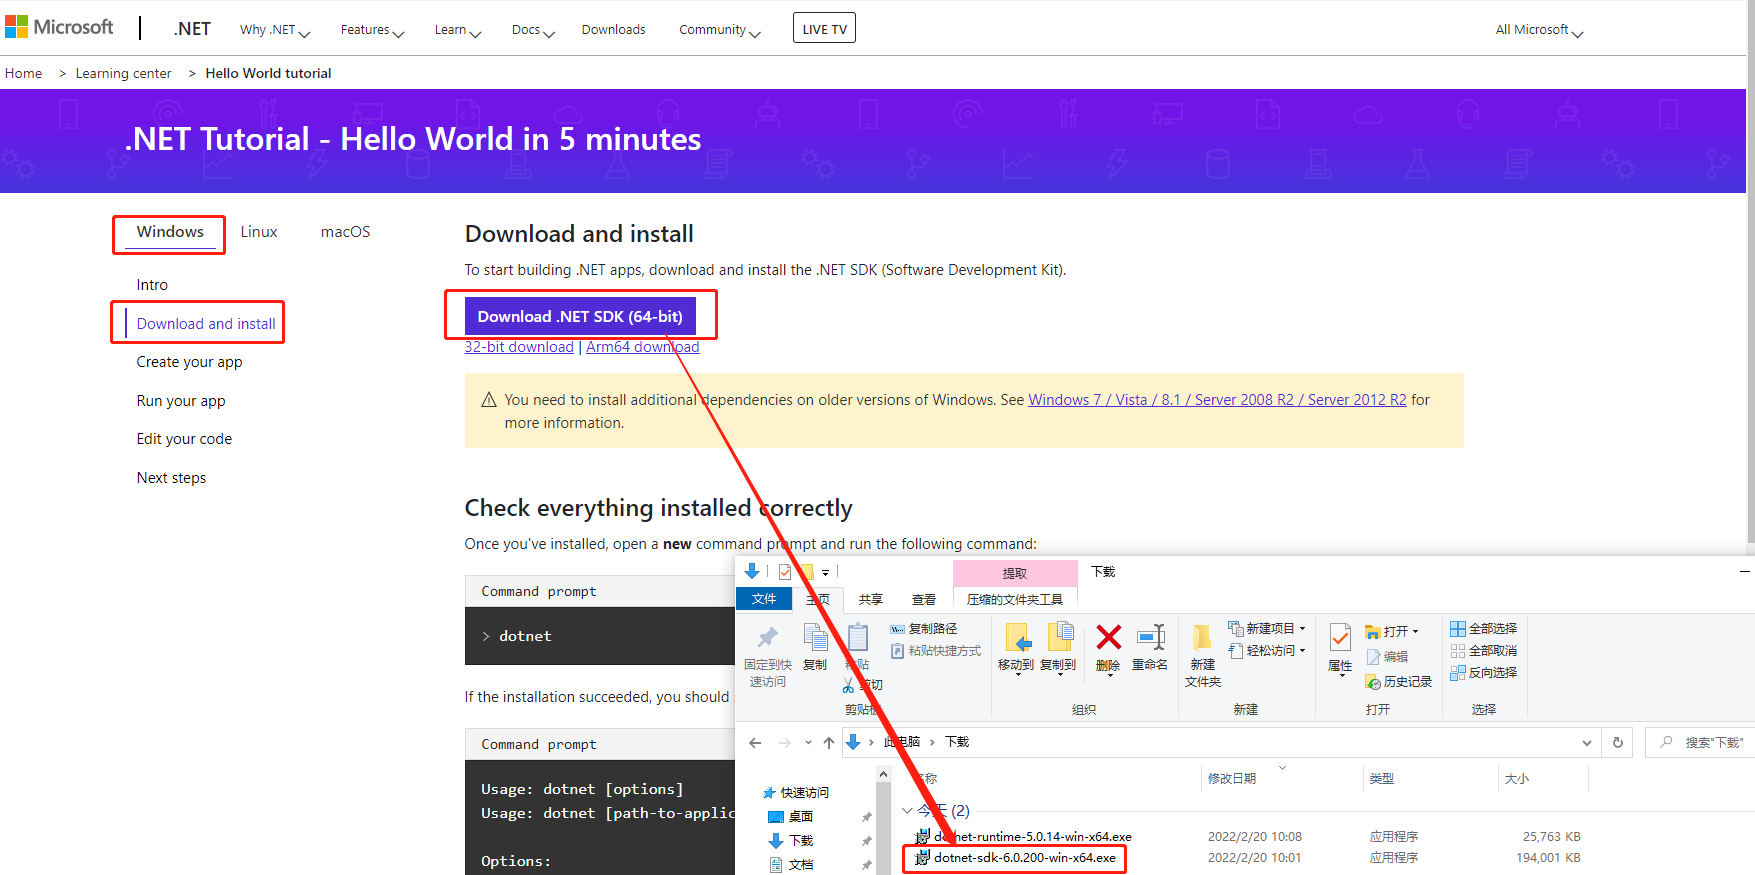The image size is (1755, 875).
Task: Open 属性 (Properties) from the ribbon
Action: (1340, 637)
